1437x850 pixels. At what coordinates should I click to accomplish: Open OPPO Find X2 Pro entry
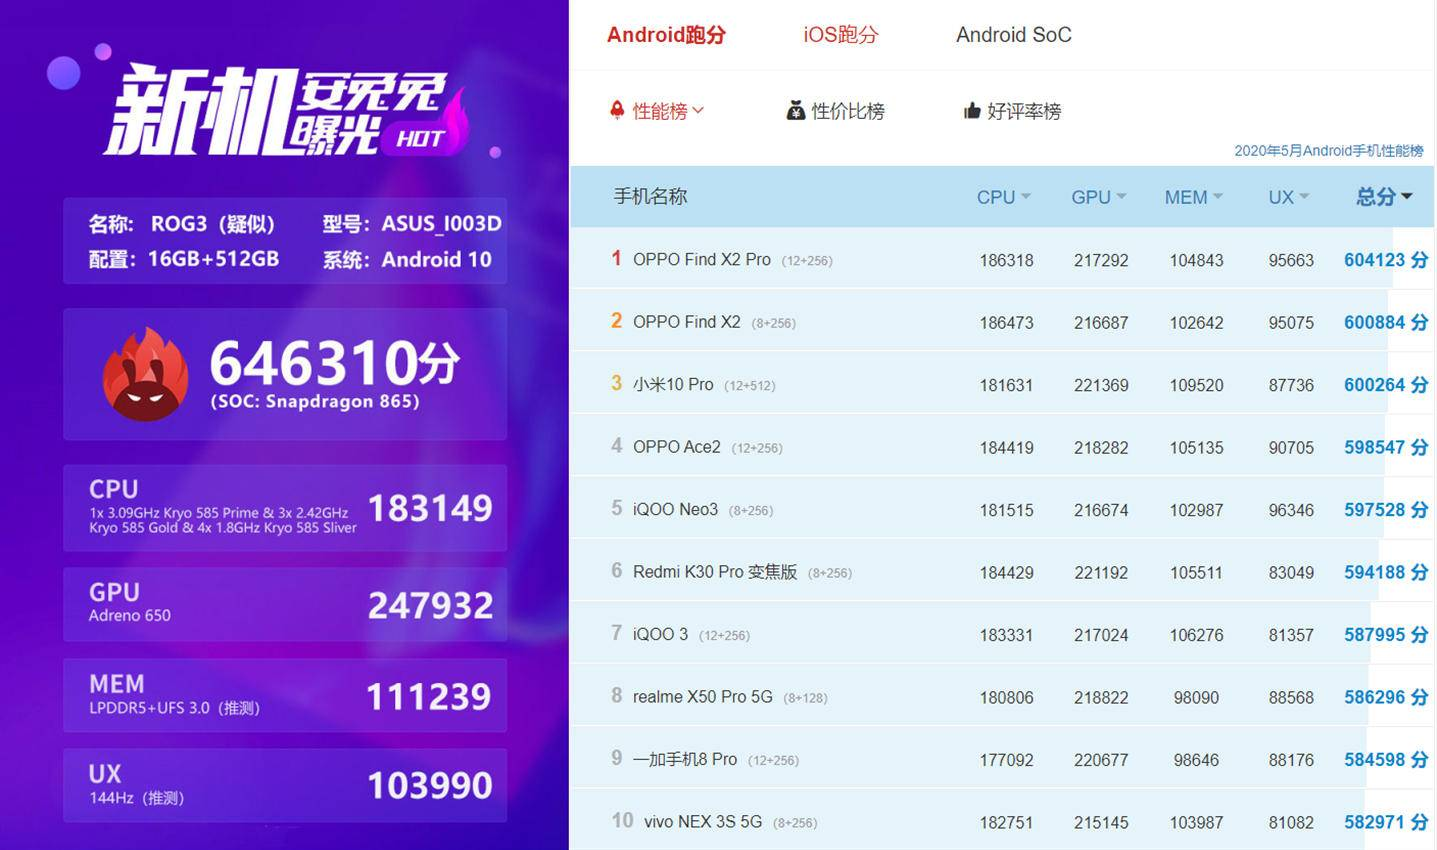pyautogui.click(x=702, y=260)
